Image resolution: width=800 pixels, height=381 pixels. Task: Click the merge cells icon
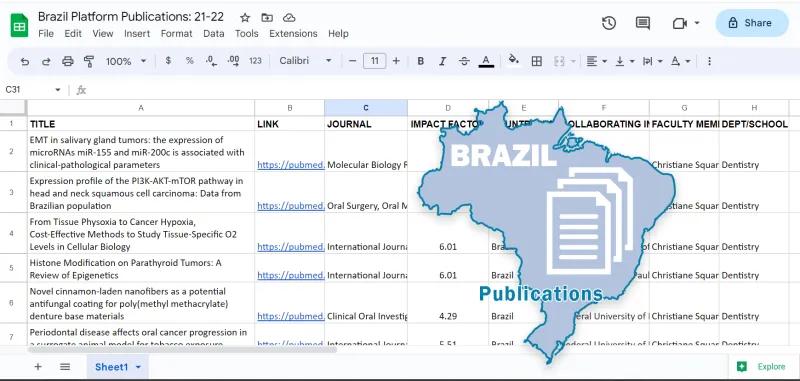click(559, 61)
